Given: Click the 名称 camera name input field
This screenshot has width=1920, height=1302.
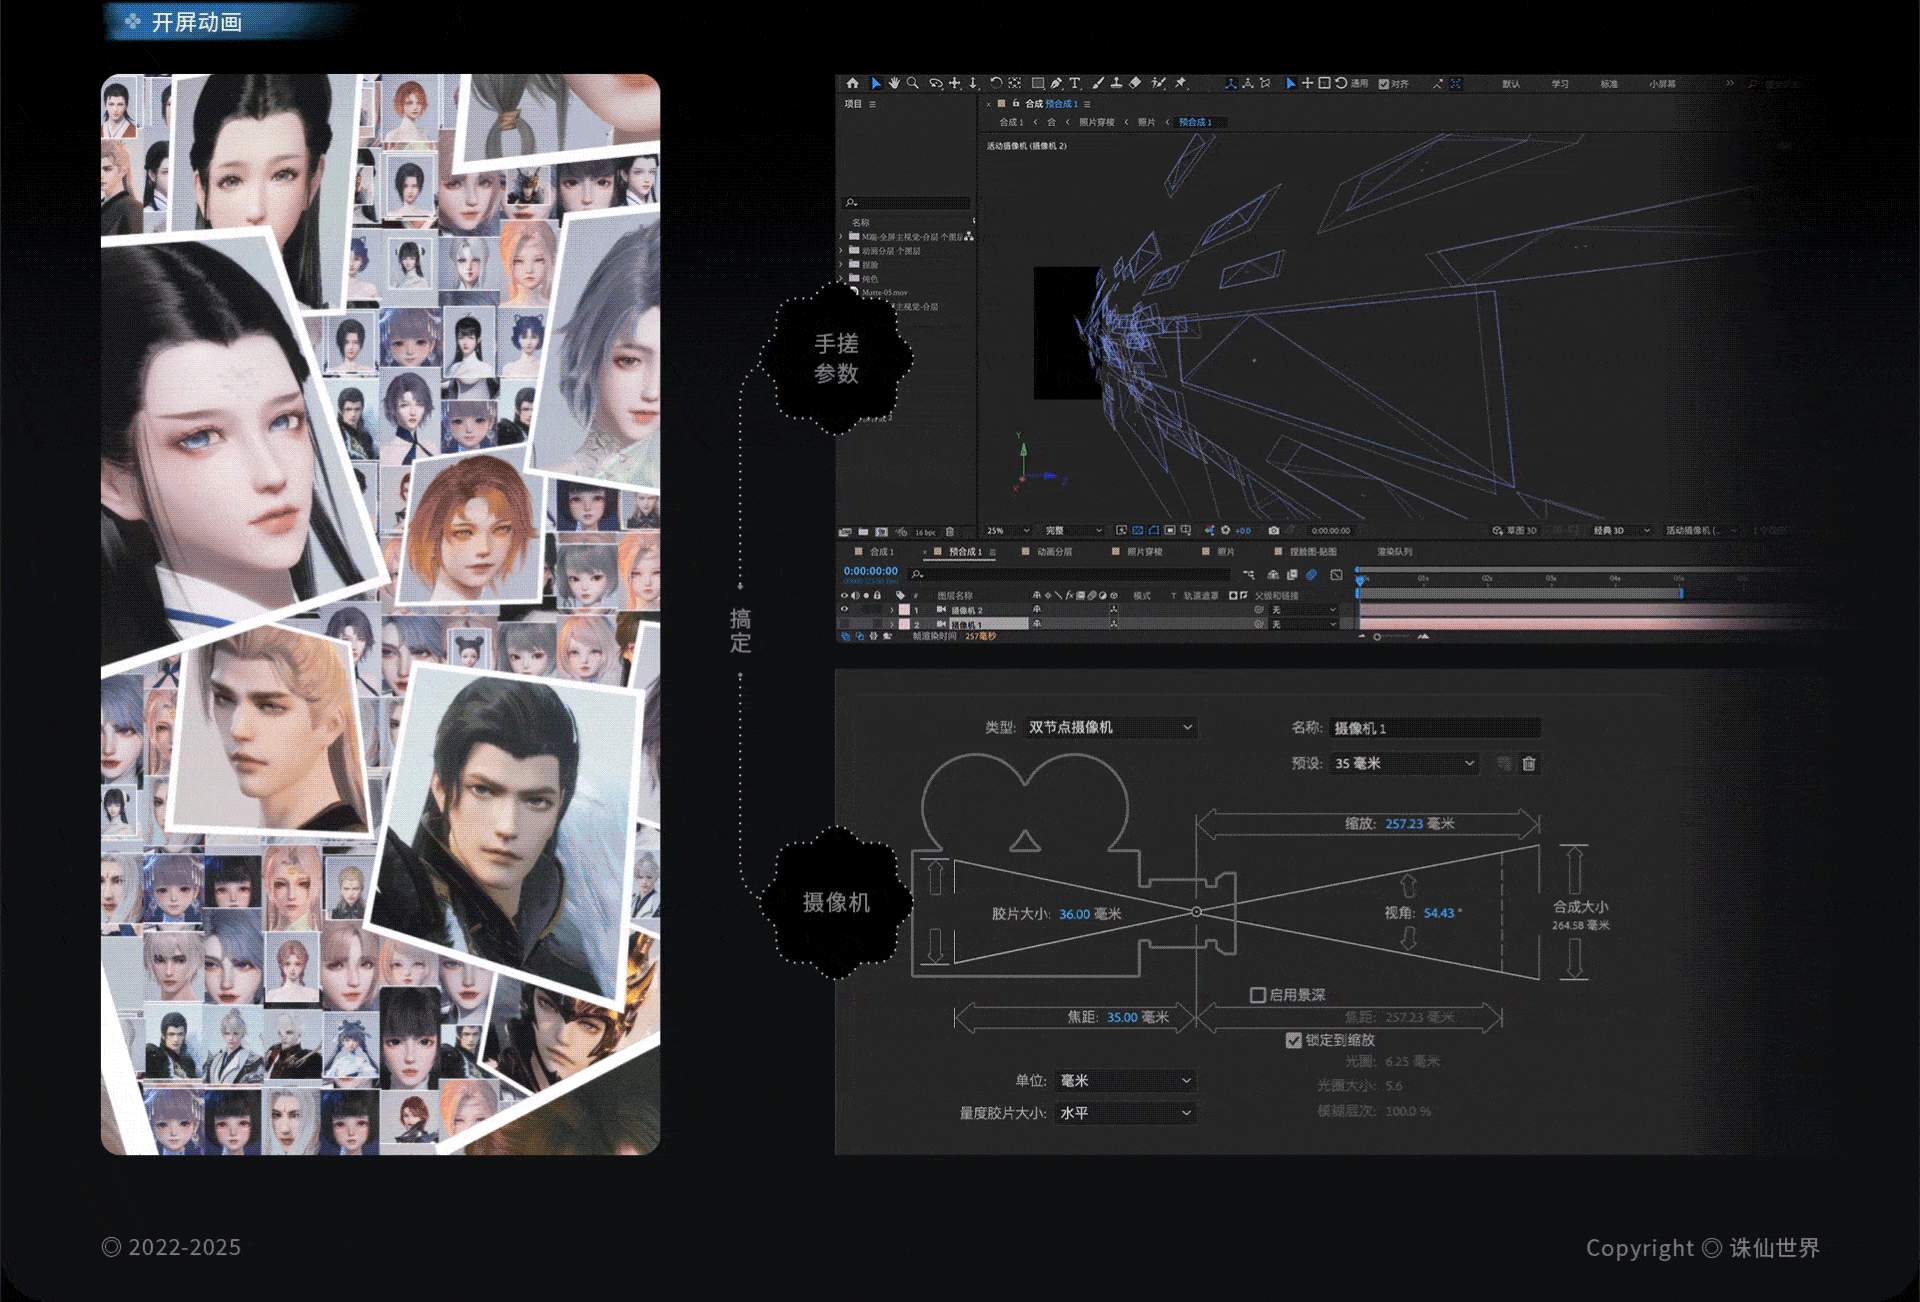Looking at the screenshot, I should (1435, 728).
